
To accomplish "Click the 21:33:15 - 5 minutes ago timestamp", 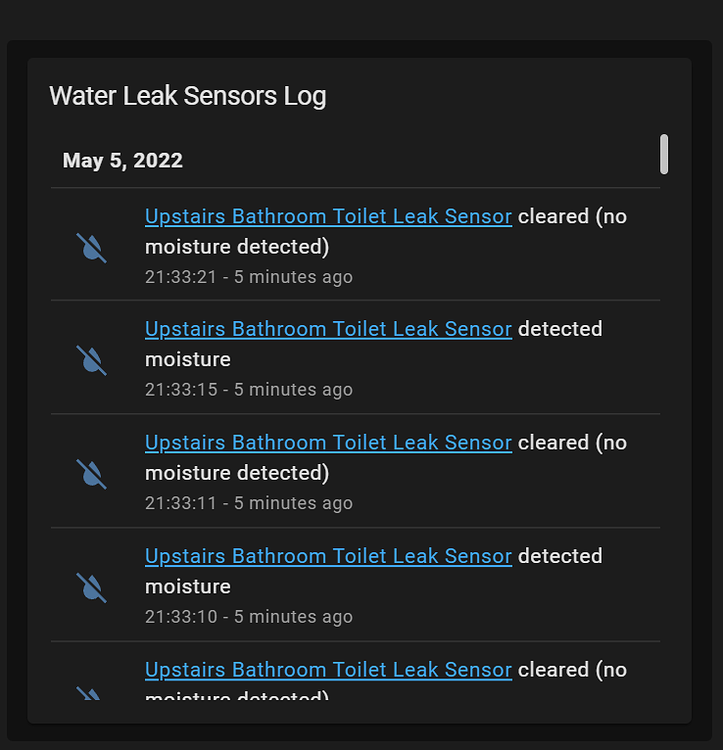I will (249, 390).
